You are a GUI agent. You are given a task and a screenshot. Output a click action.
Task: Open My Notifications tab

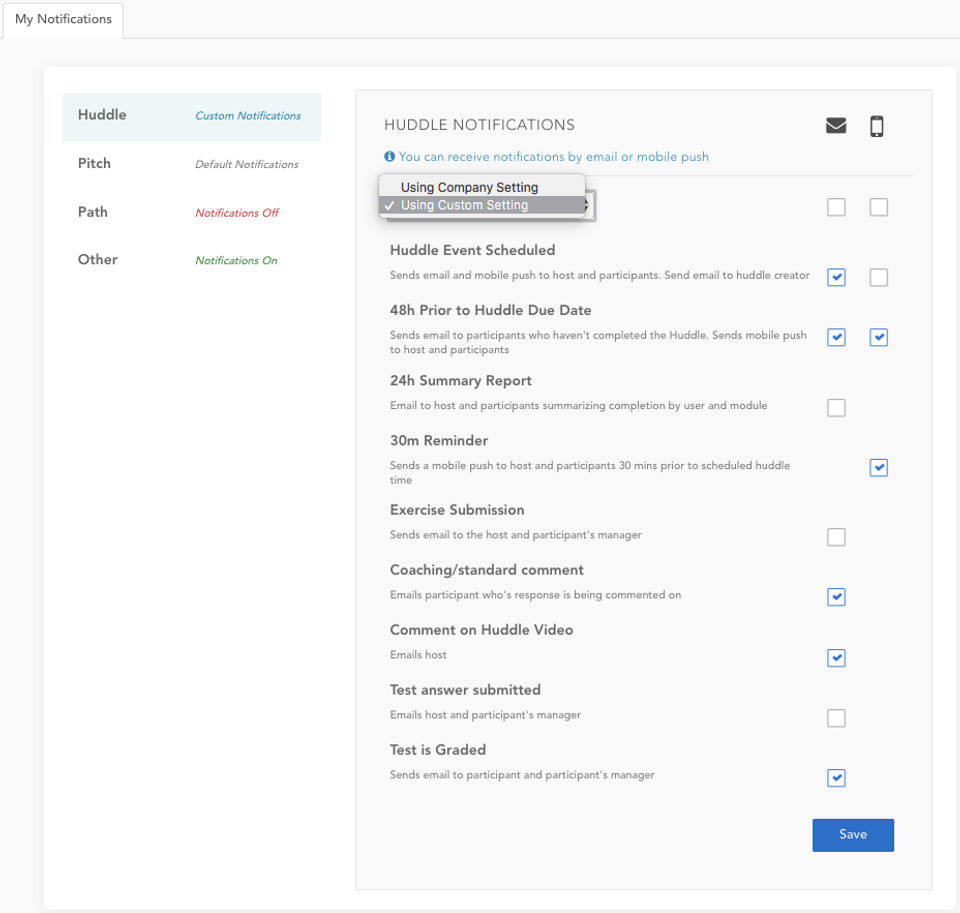63,20
